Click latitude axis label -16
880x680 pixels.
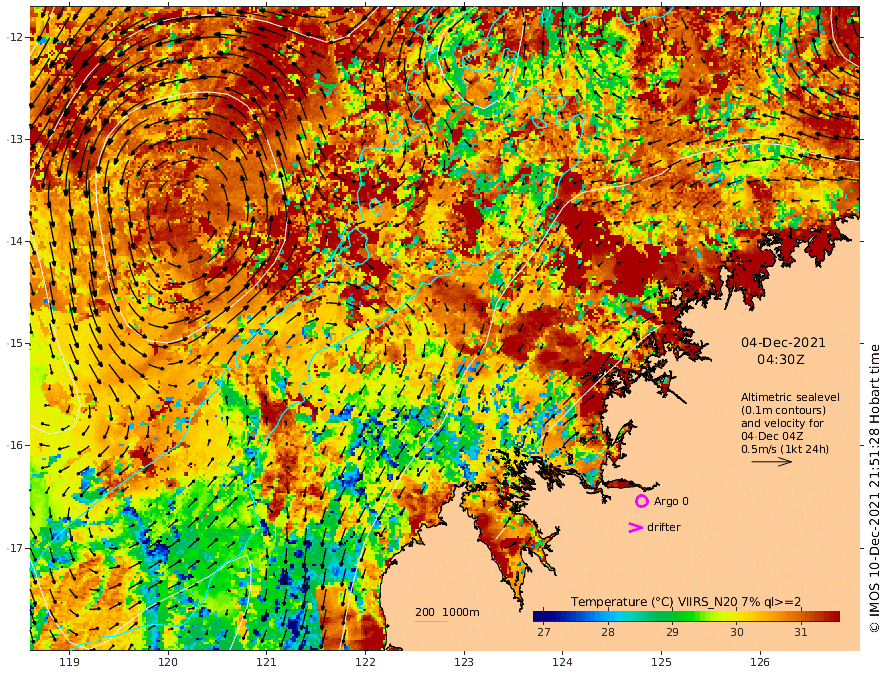pyautogui.click(x=15, y=445)
